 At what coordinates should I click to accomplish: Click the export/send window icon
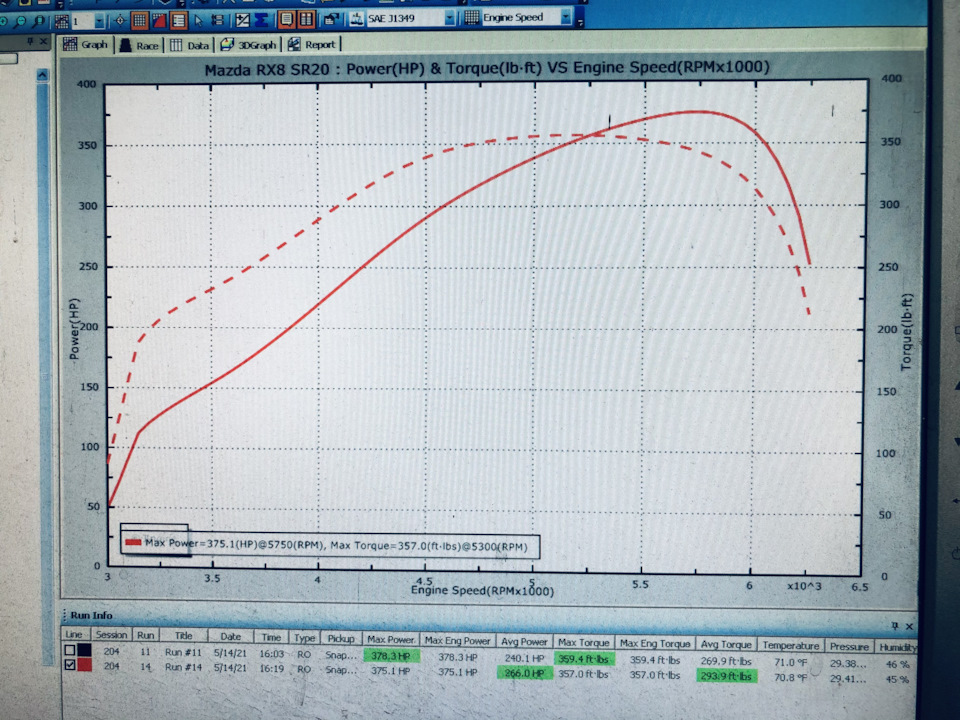click(x=331, y=20)
